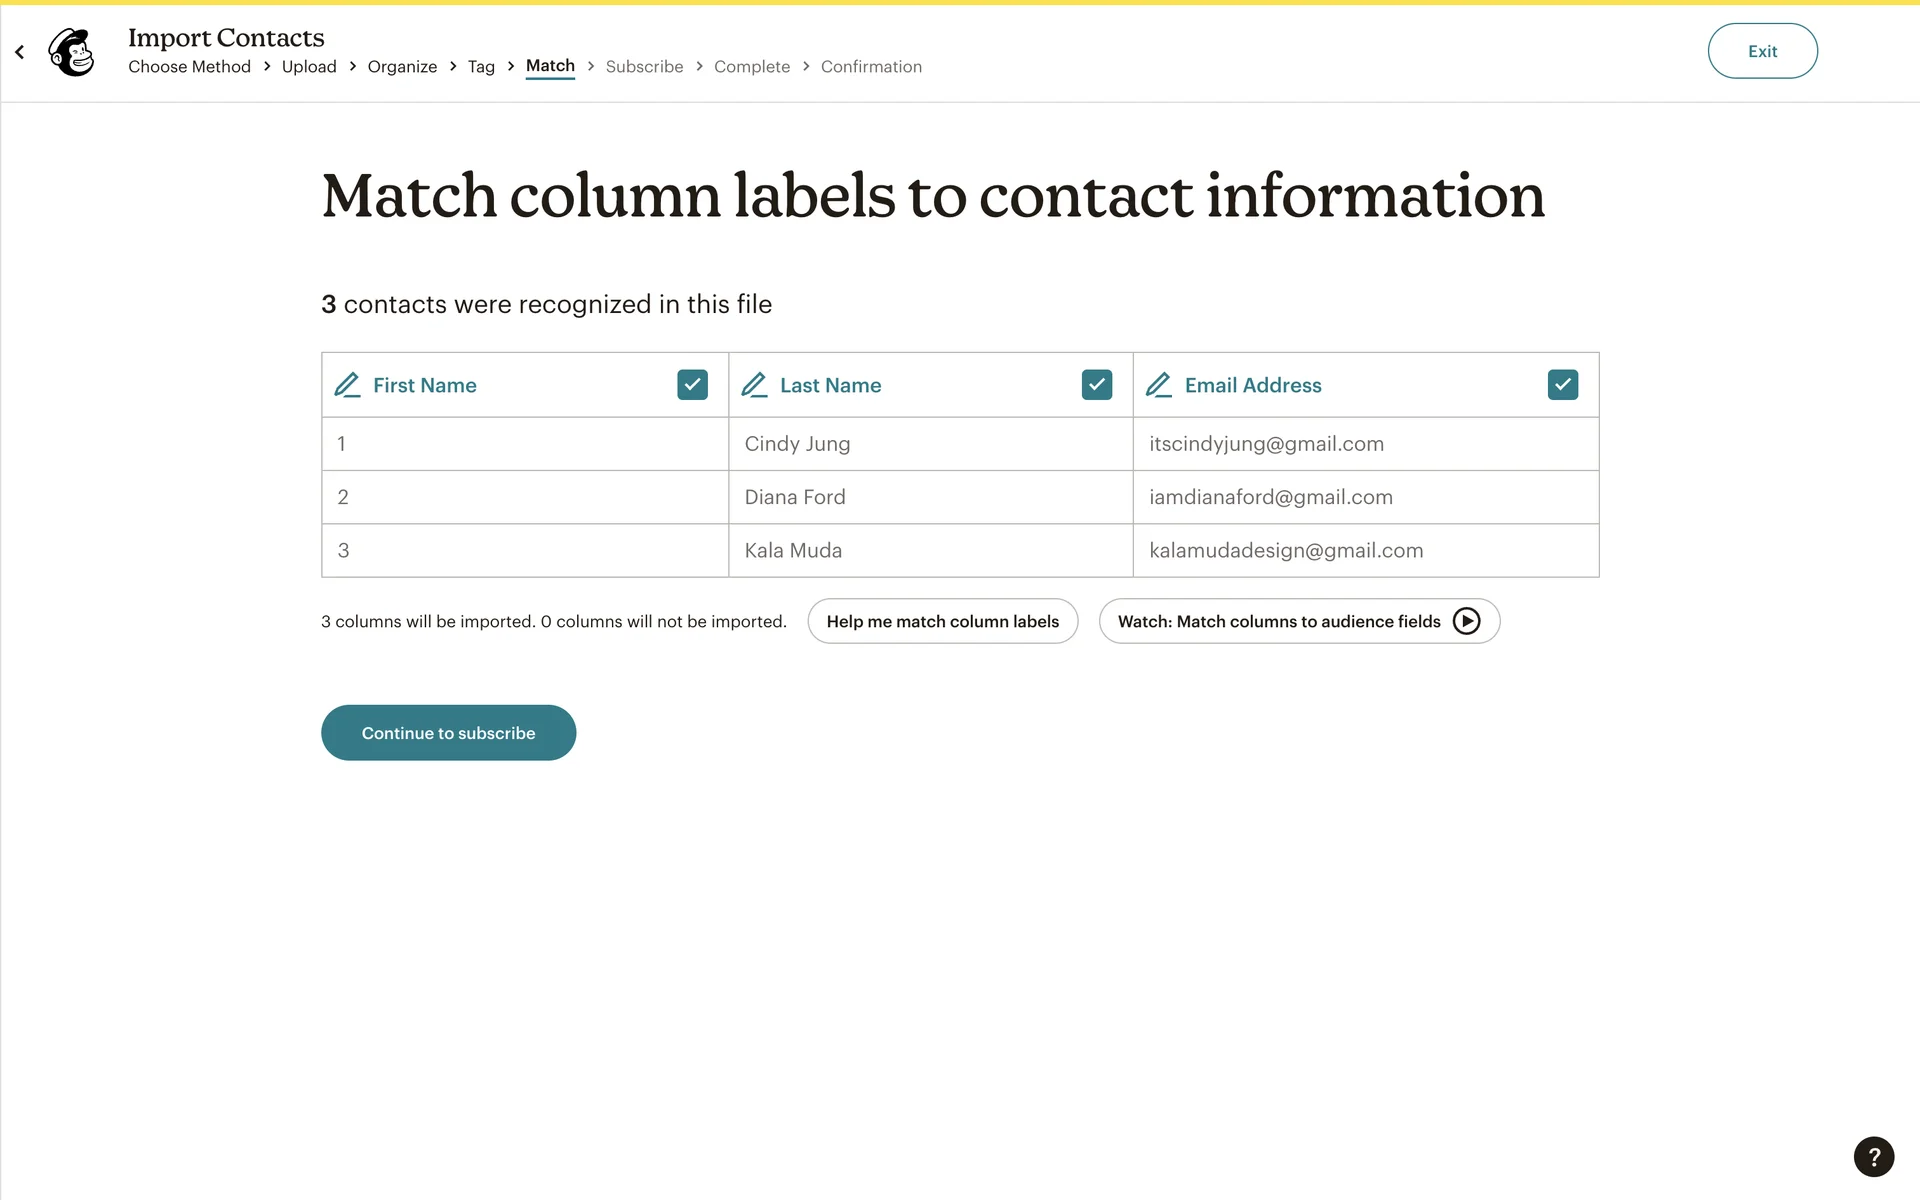
Task: Go to the Organize step
Action: 402,67
